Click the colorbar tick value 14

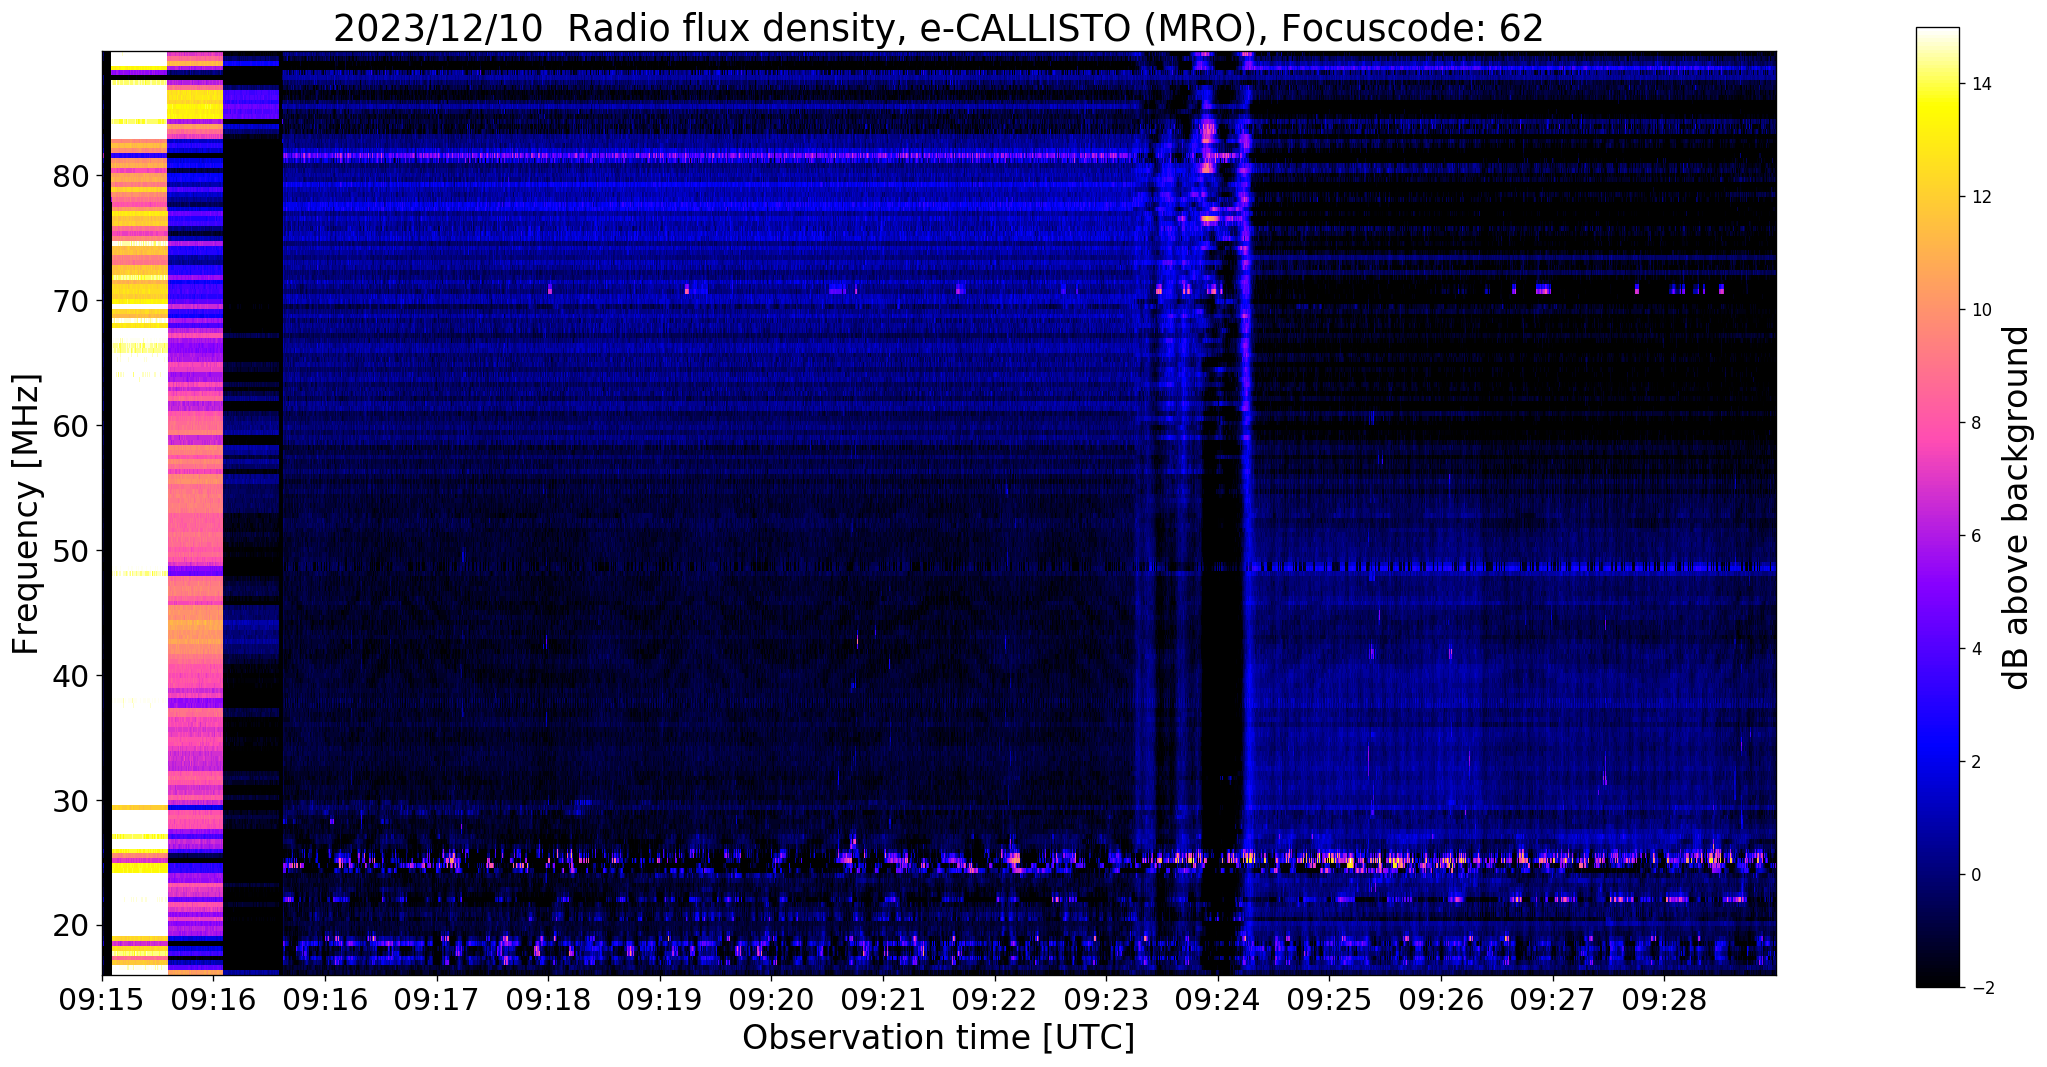(x=1980, y=84)
